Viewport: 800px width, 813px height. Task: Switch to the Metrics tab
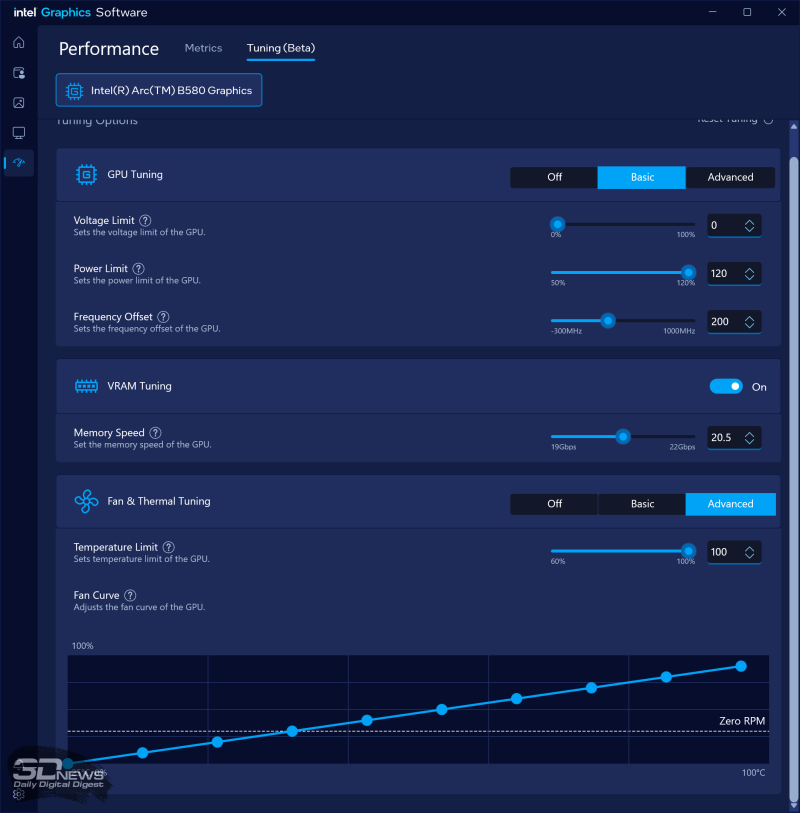coord(203,48)
